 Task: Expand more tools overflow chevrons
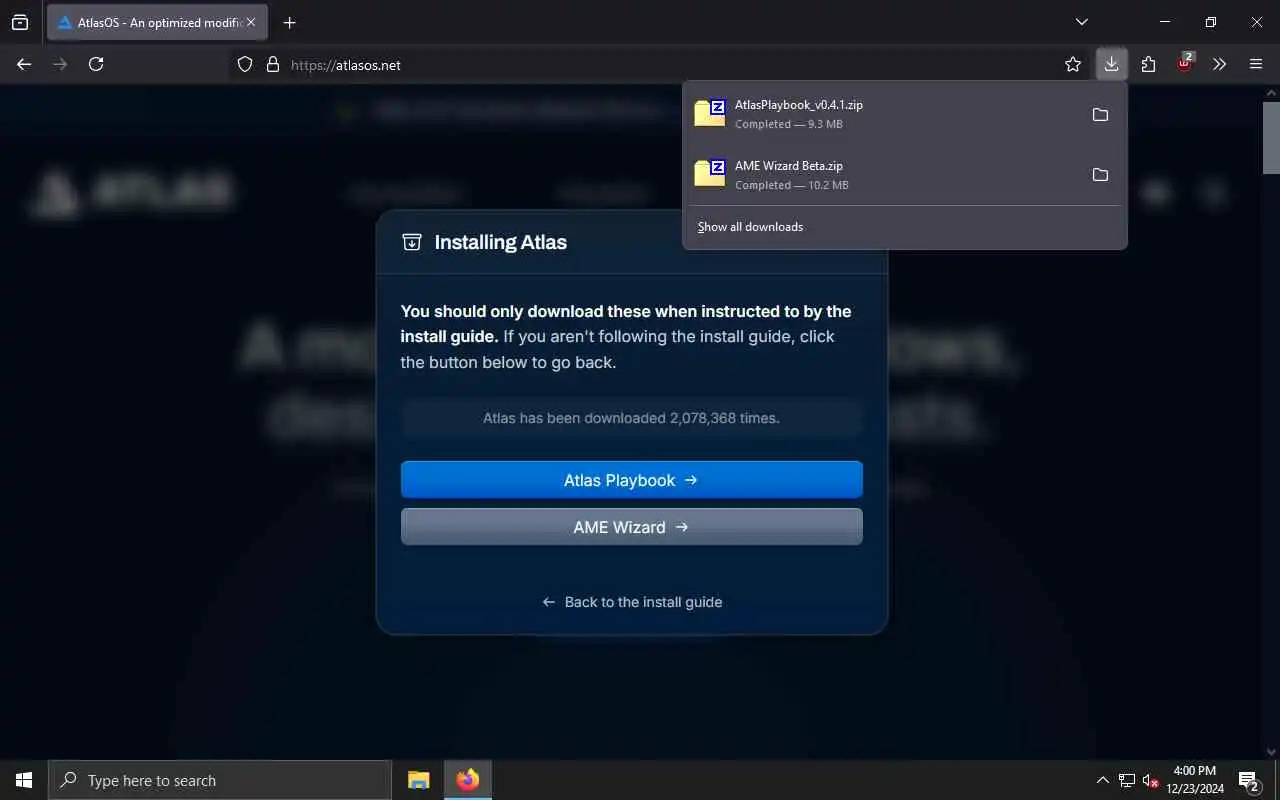tap(1219, 64)
